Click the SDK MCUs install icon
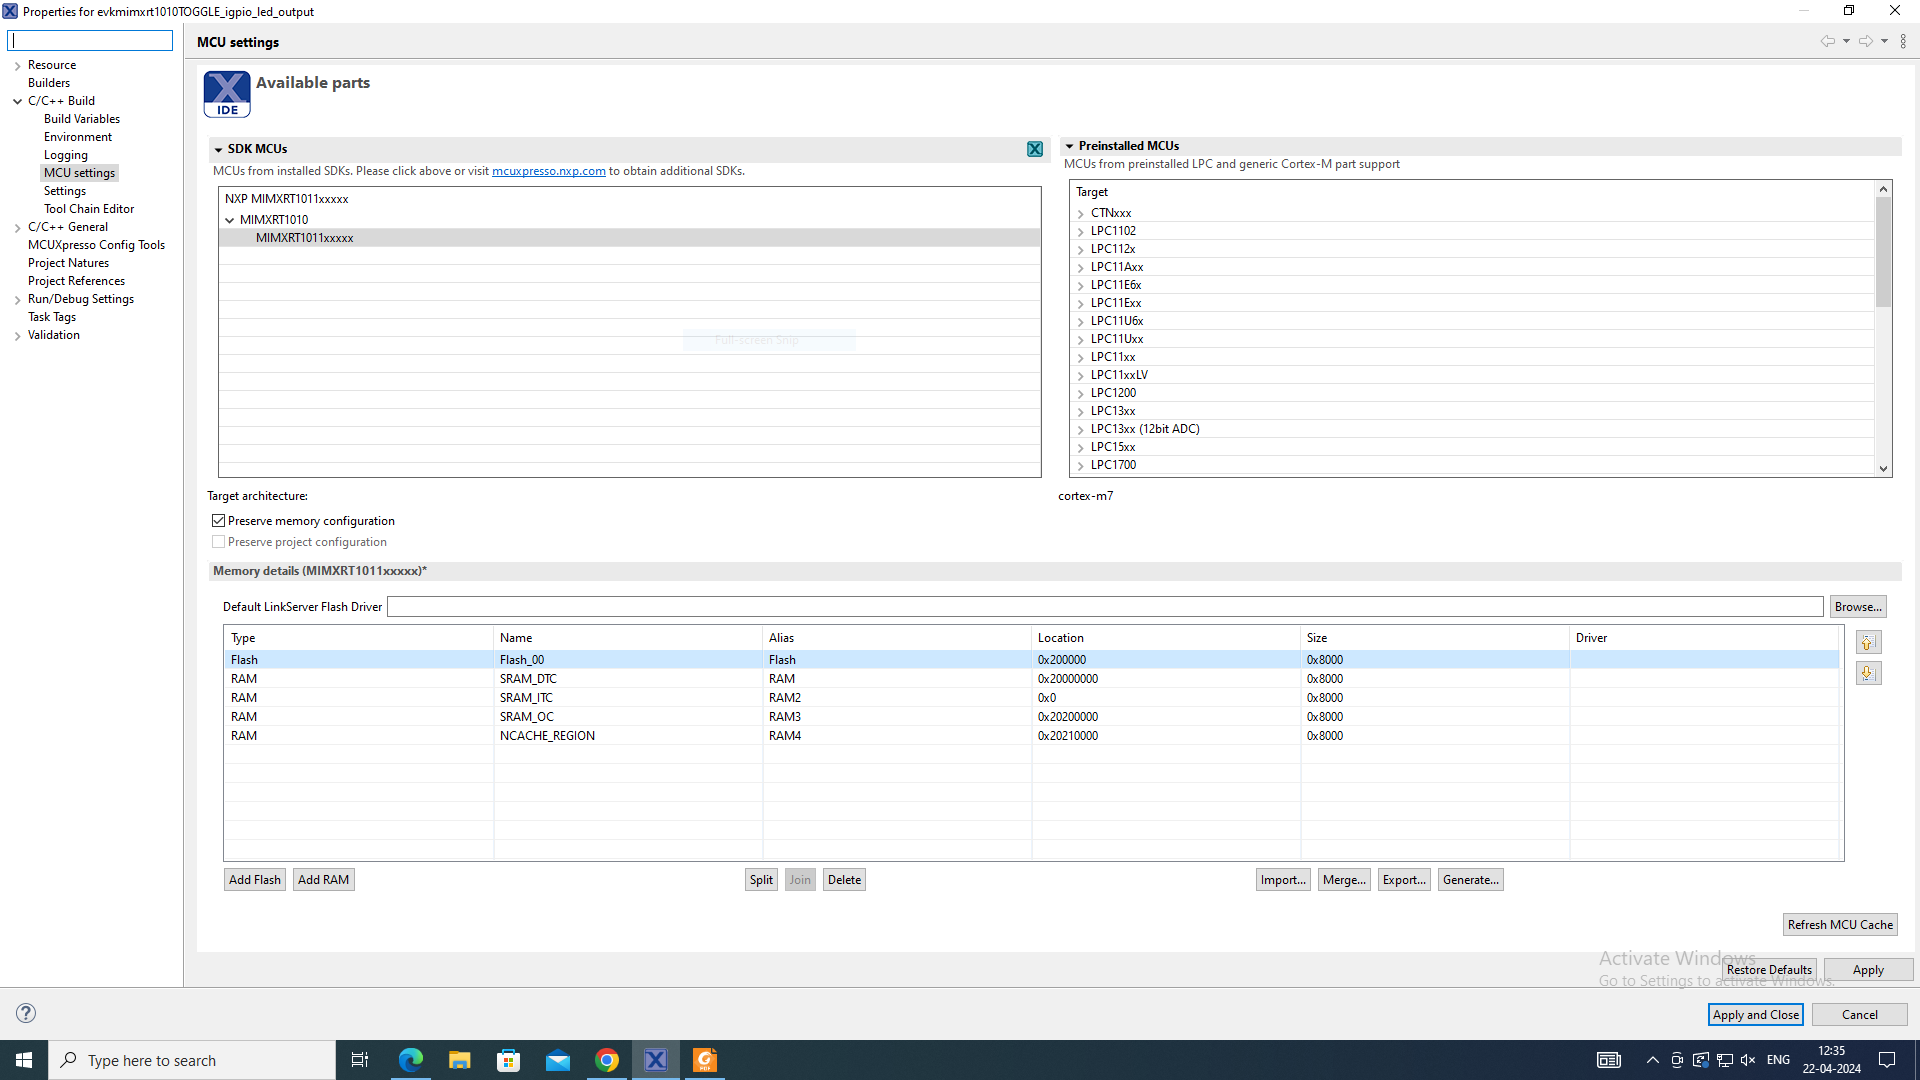Image resolution: width=1920 pixels, height=1080 pixels. pos(1035,149)
